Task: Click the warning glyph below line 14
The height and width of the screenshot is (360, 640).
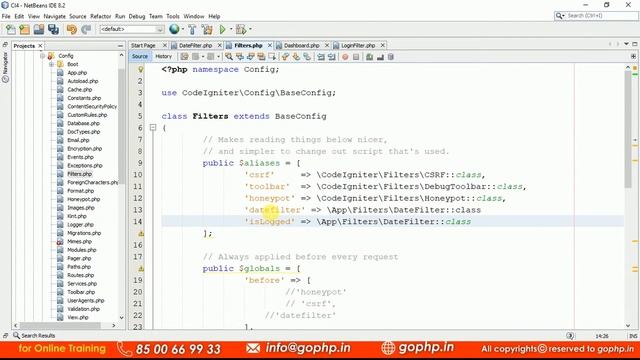Action: pos(141,233)
